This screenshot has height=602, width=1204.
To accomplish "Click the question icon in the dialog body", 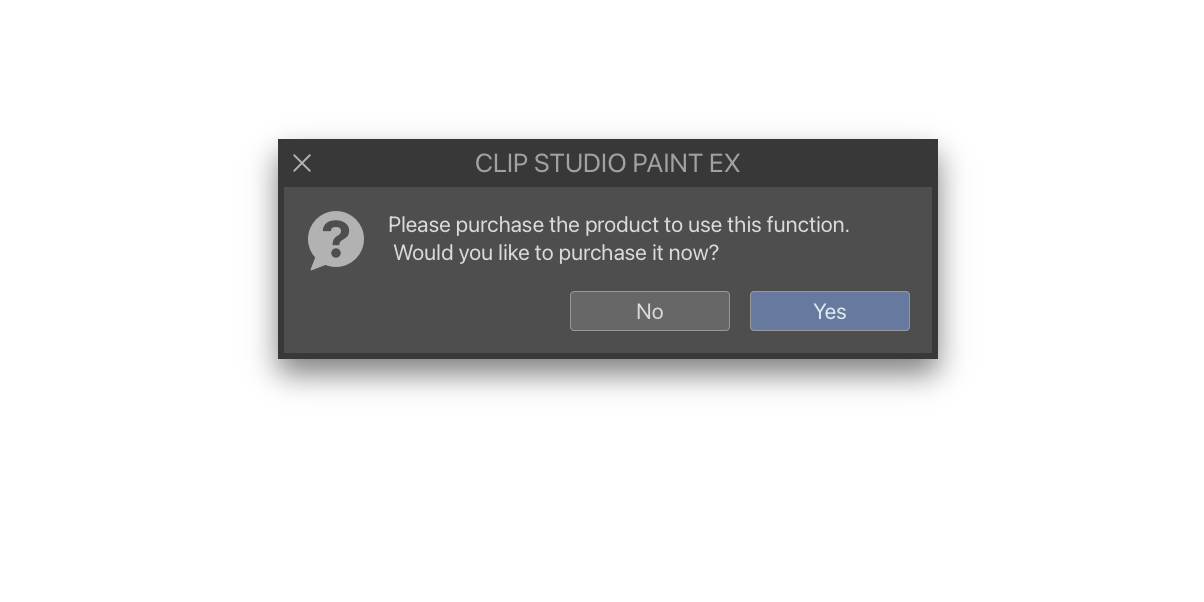I will [x=336, y=240].
